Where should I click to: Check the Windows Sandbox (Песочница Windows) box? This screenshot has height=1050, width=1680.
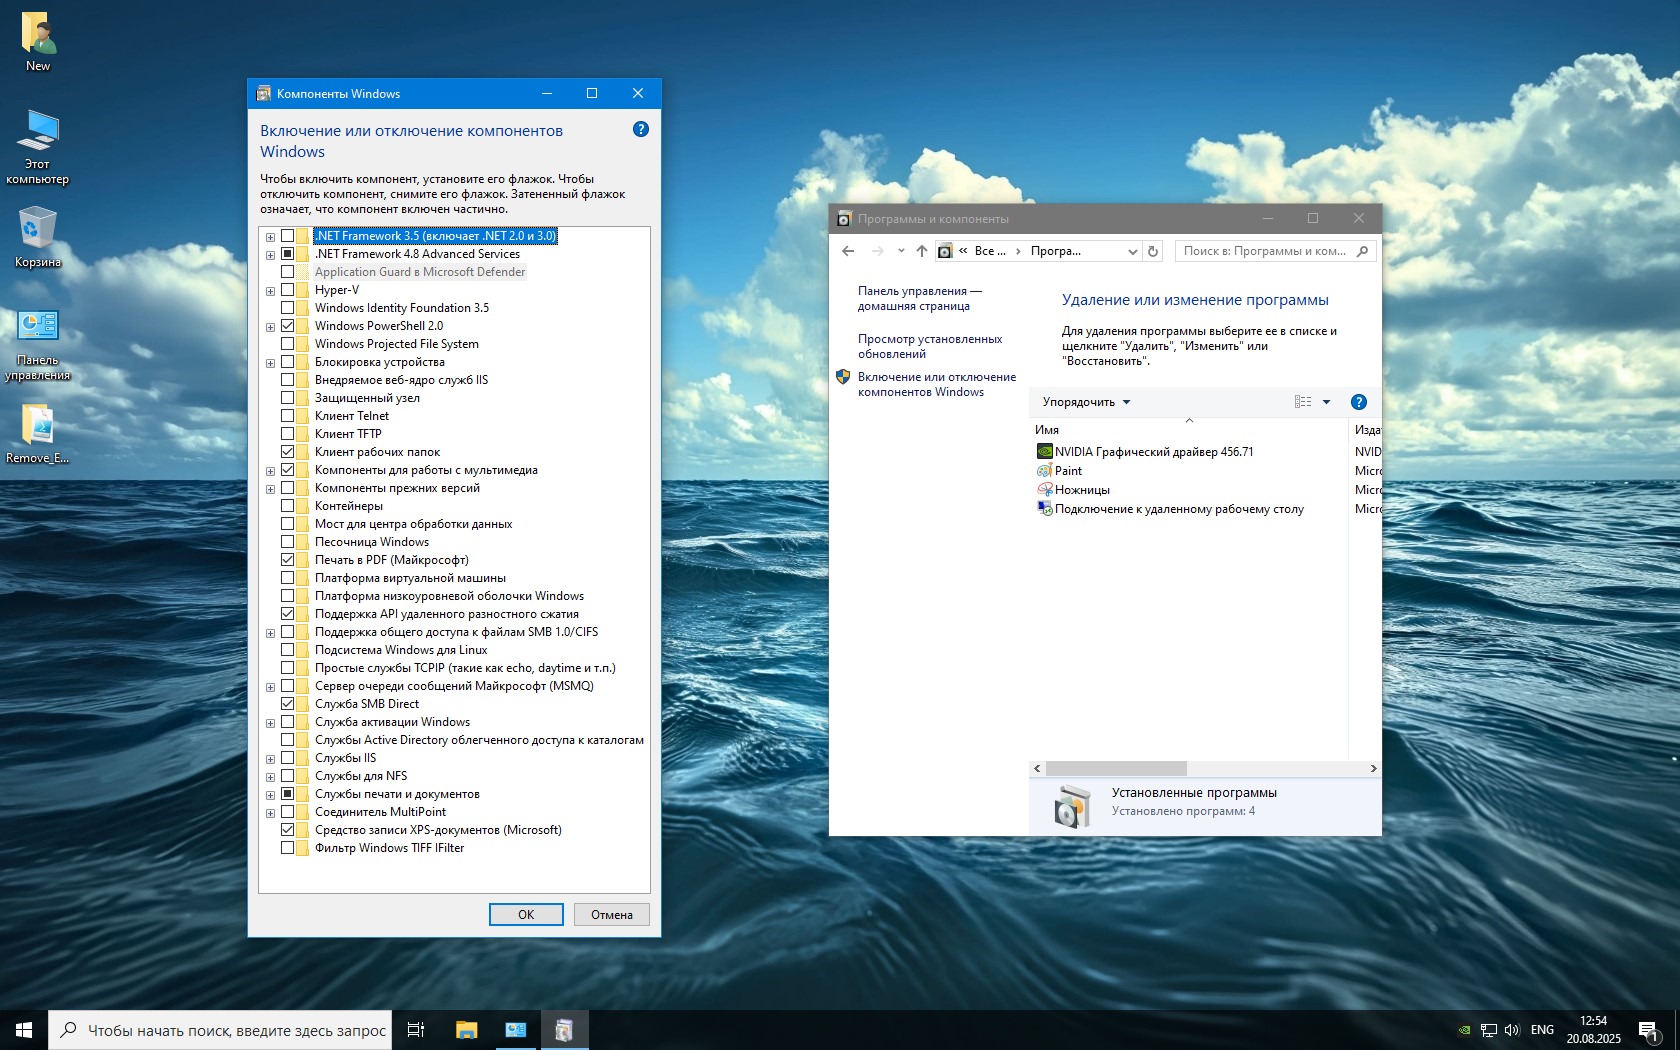[288, 542]
